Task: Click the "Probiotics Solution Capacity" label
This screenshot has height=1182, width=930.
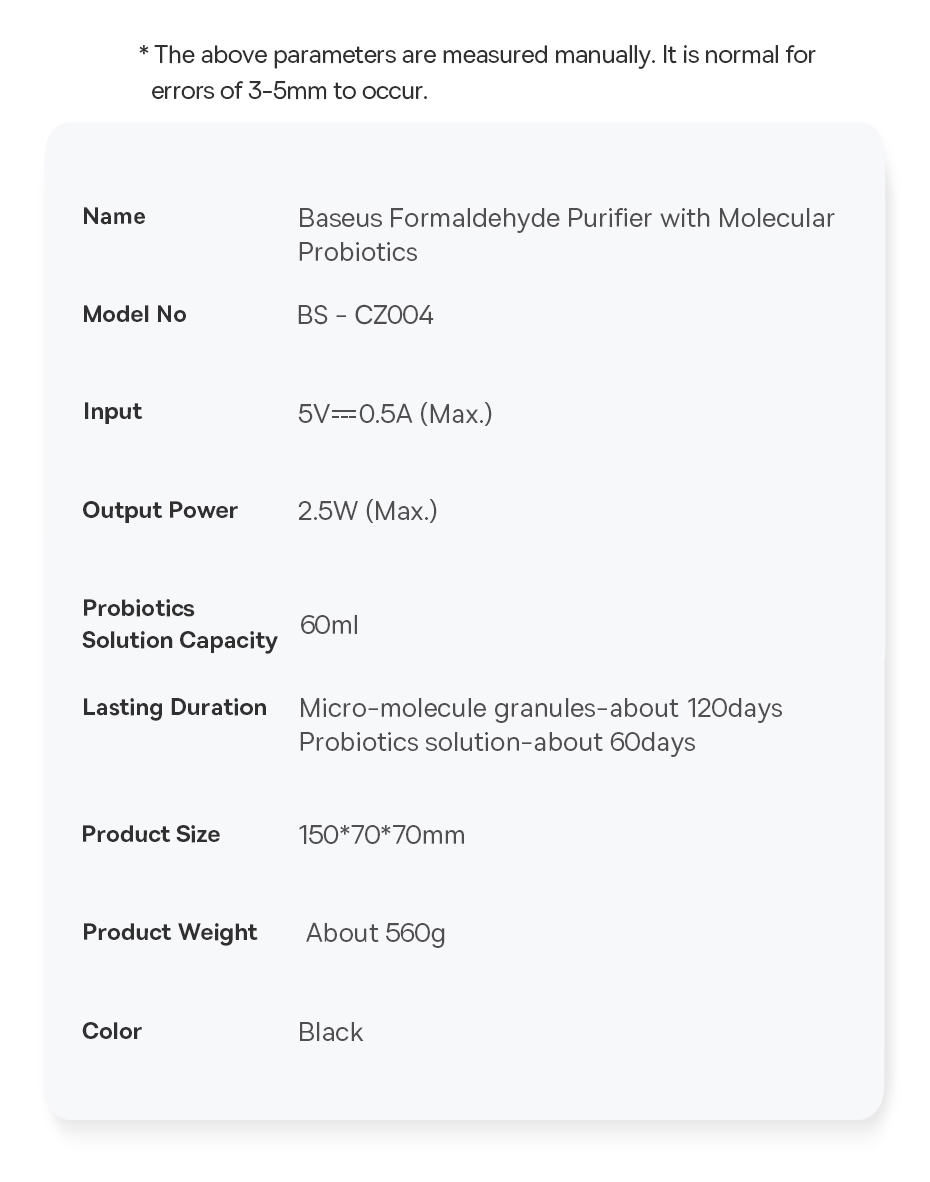Action: [179, 624]
